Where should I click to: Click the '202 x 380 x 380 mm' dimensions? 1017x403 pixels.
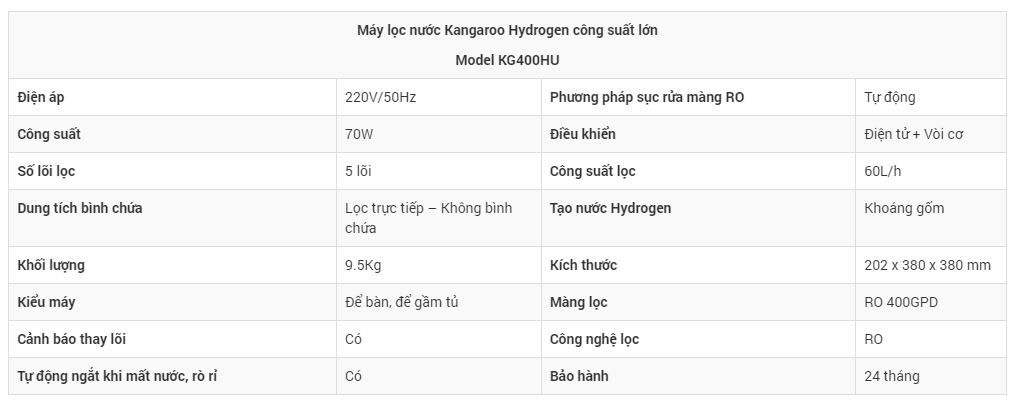coord(927,265)
